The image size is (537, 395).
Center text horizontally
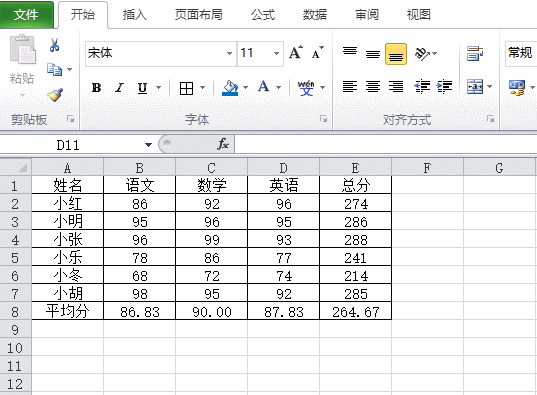tap(373, 86)
